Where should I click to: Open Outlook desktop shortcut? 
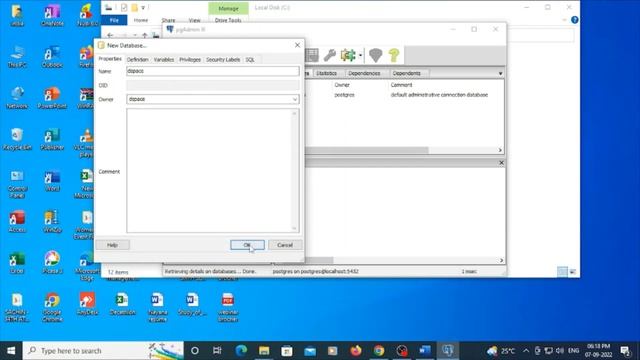pyautogui.click(x=52, y=56)
